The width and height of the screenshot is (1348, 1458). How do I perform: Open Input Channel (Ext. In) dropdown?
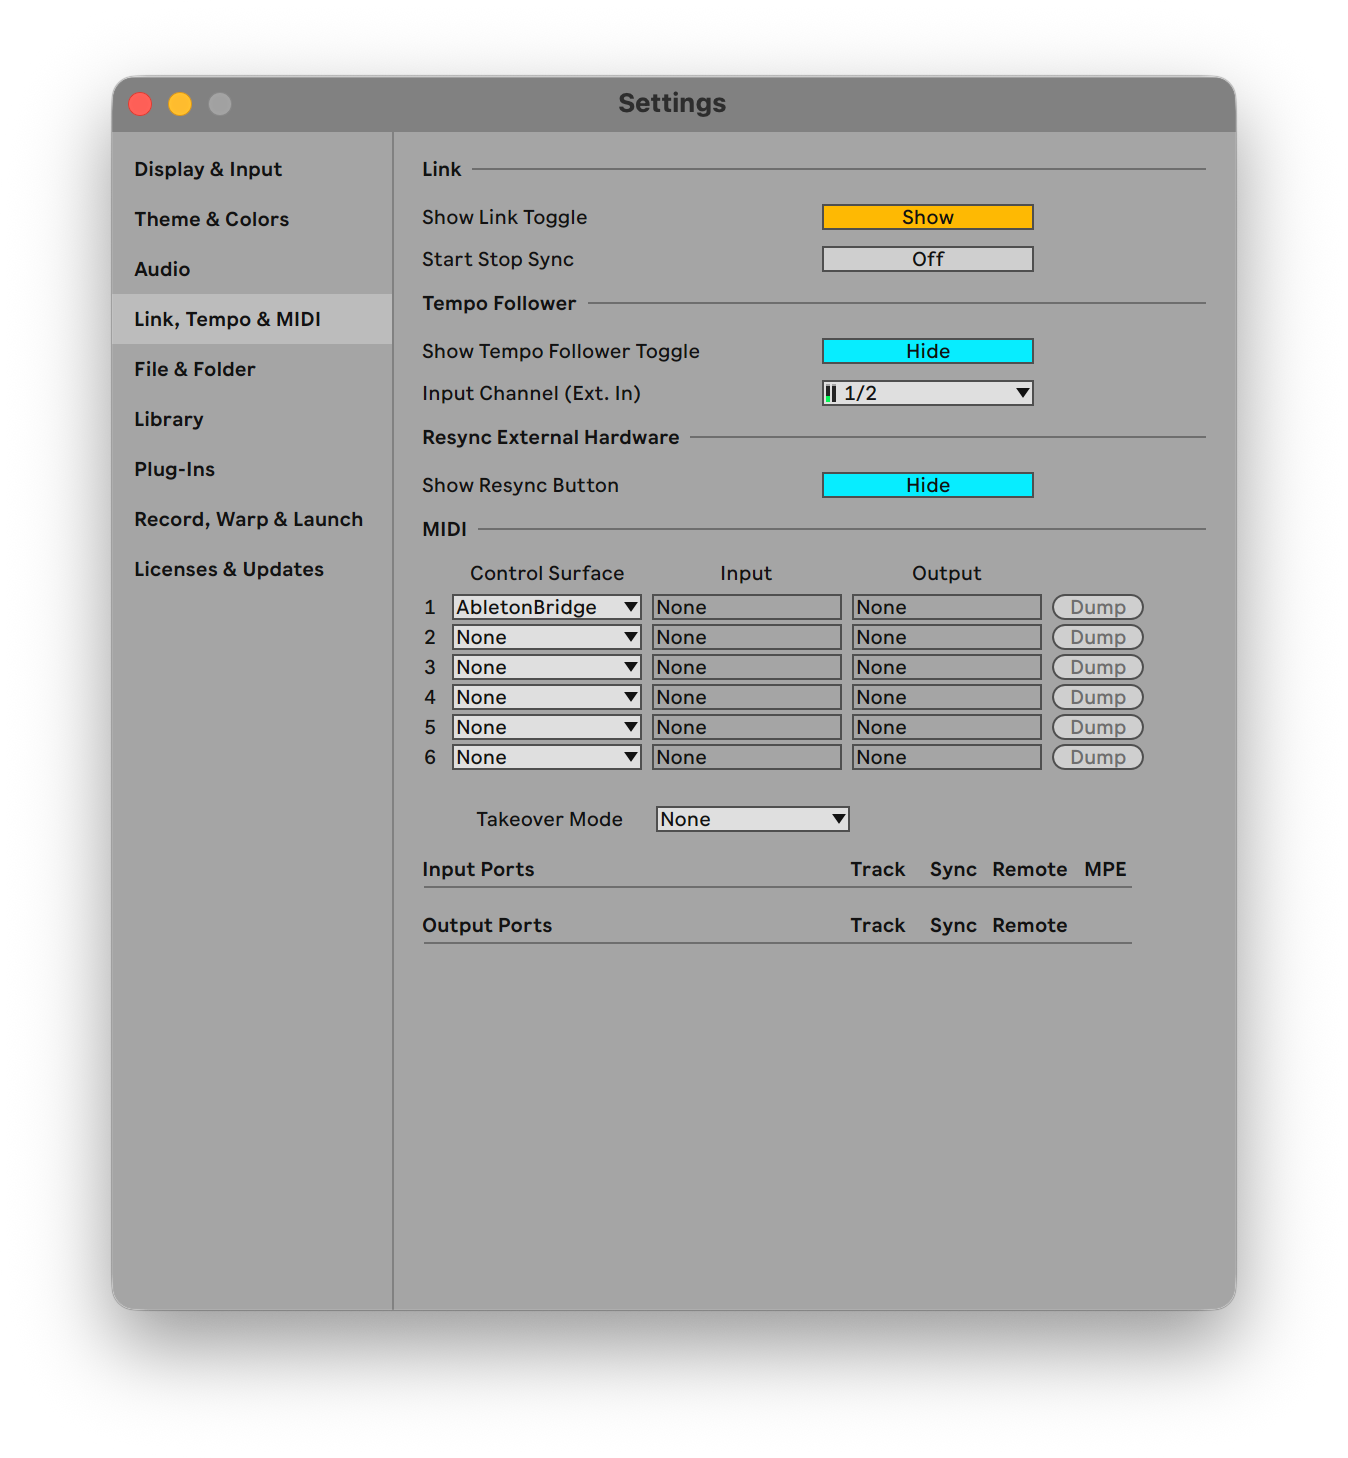coord(927,393)
